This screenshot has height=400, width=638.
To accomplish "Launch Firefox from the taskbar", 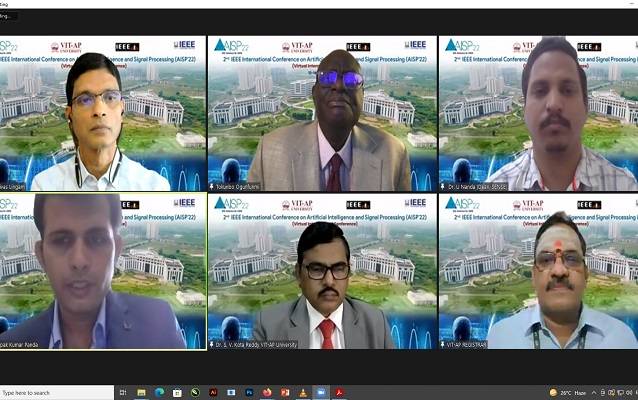I will pos(266,392).
